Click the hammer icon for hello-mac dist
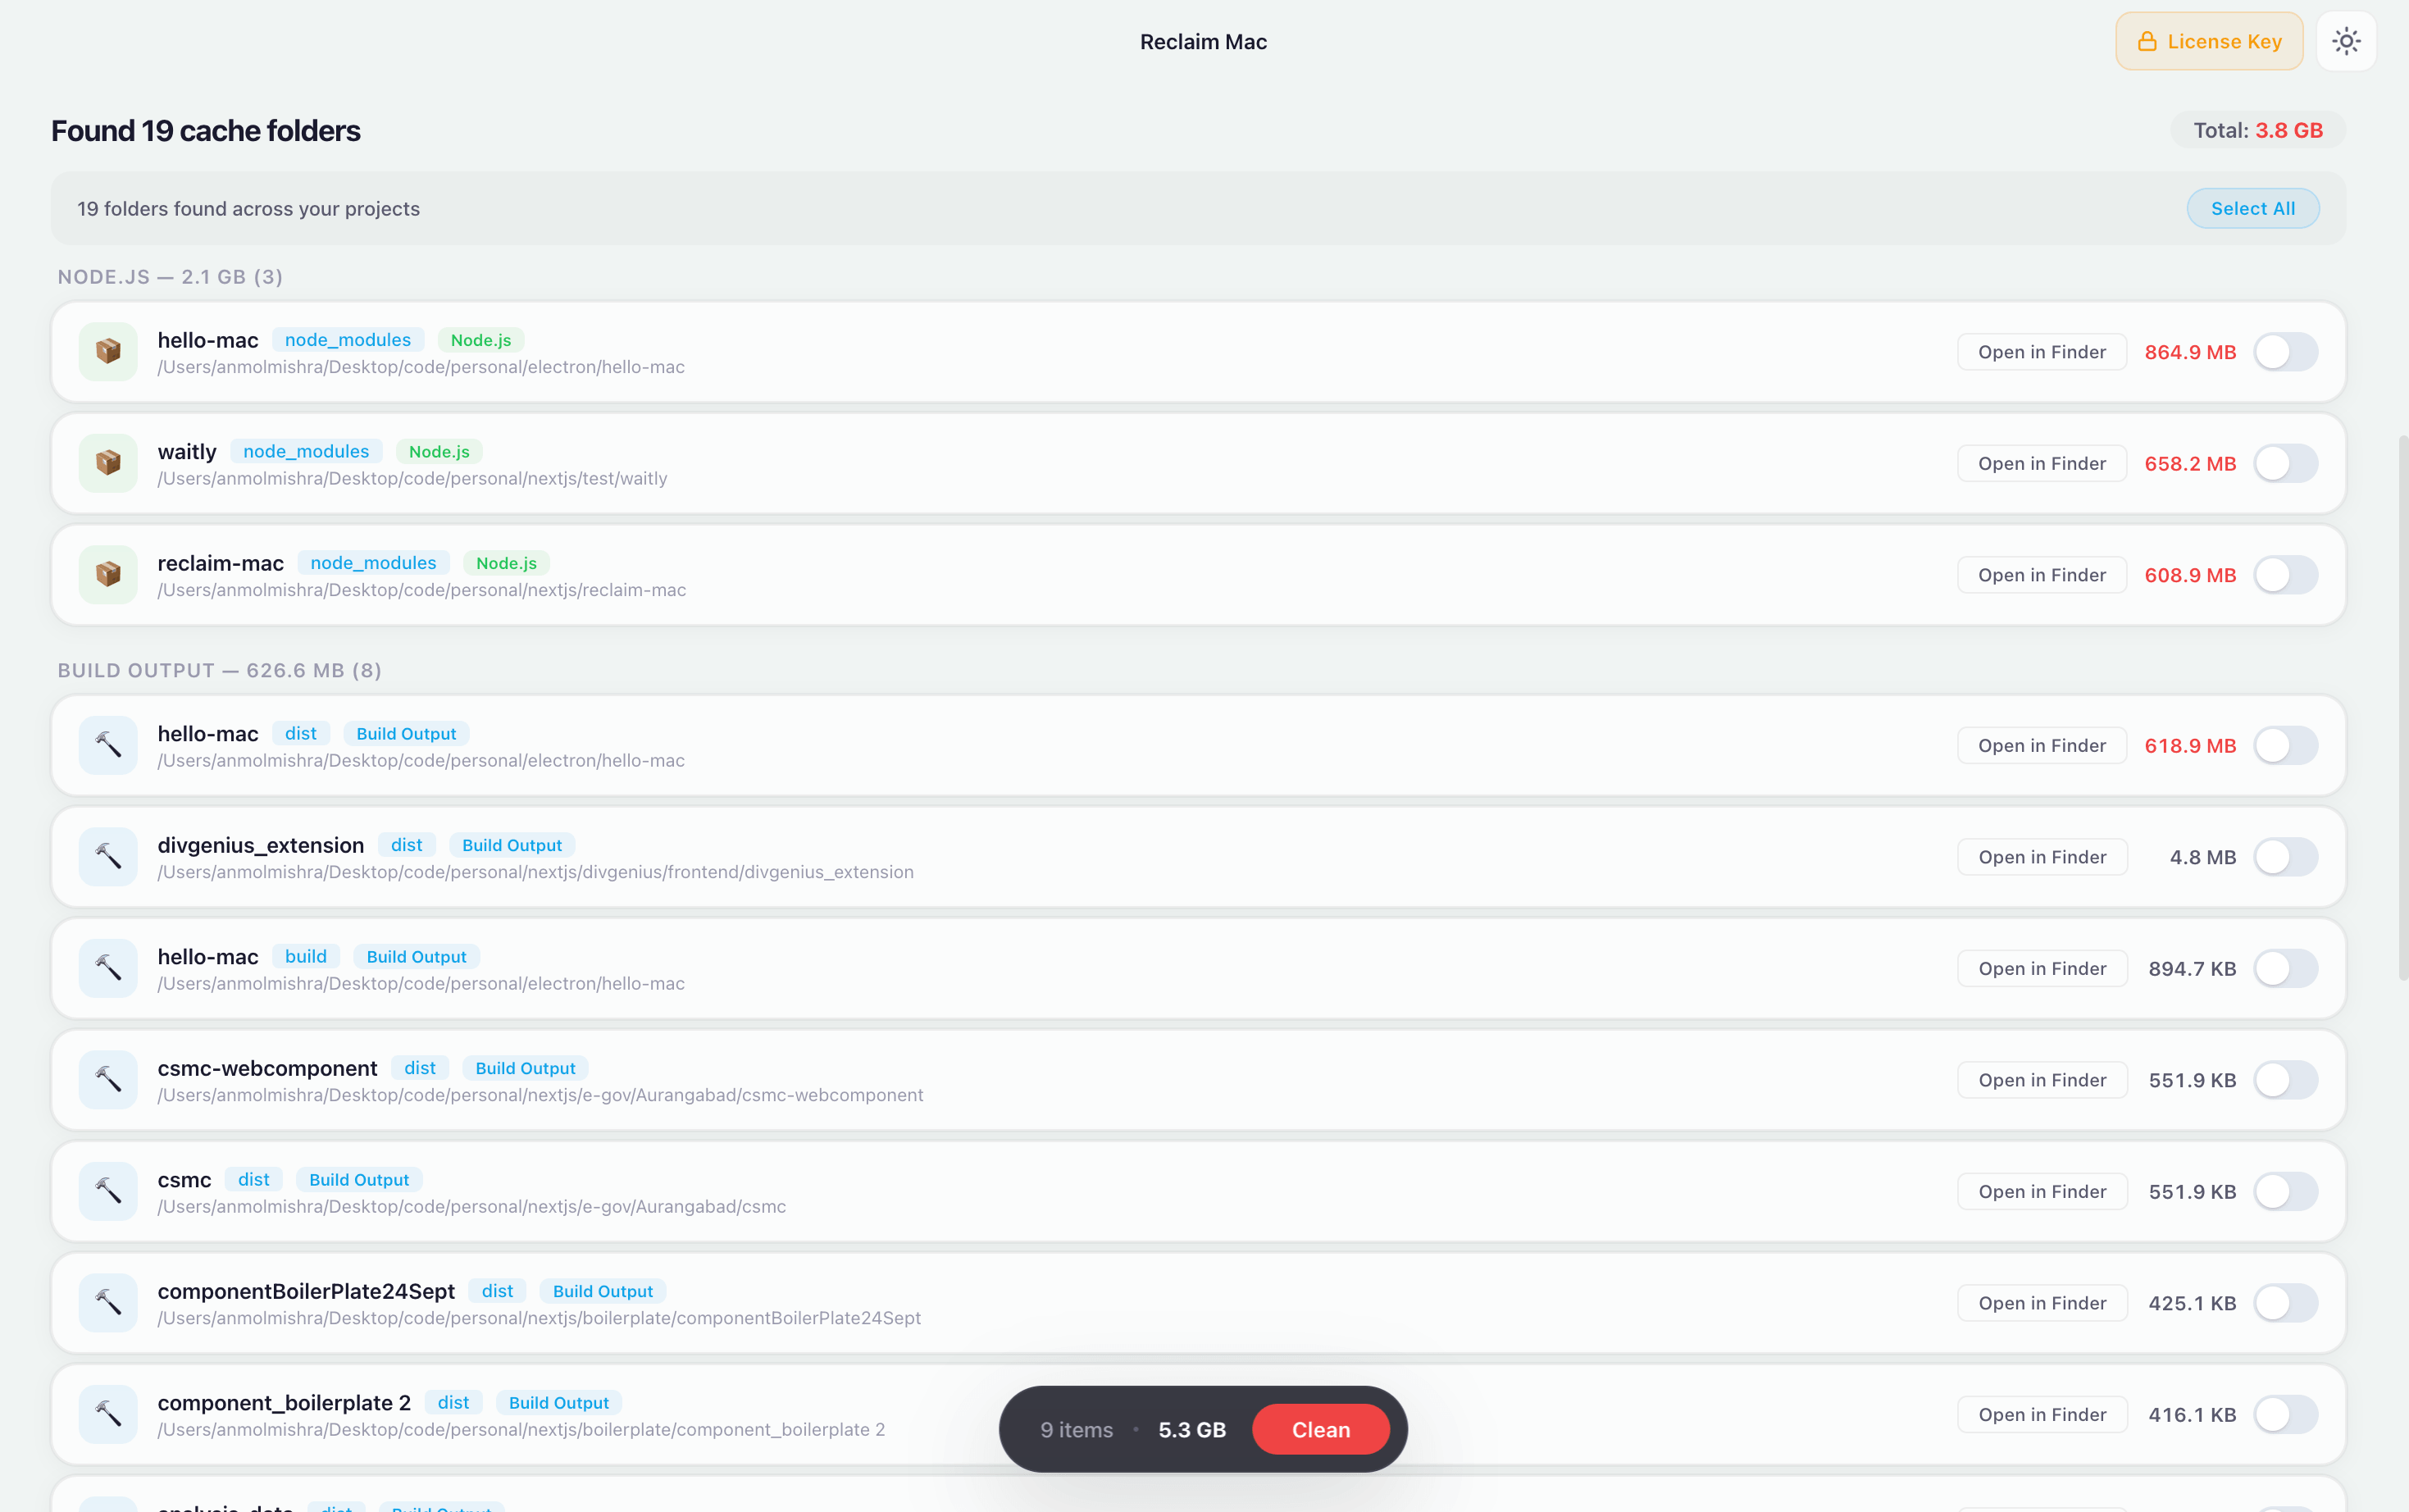The height and width of the screenshot is (1512, 2409). (108, 745)
